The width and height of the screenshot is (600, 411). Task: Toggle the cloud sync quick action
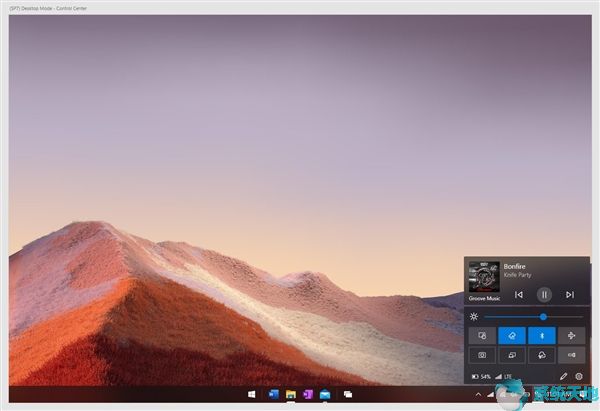click(542, 355)
